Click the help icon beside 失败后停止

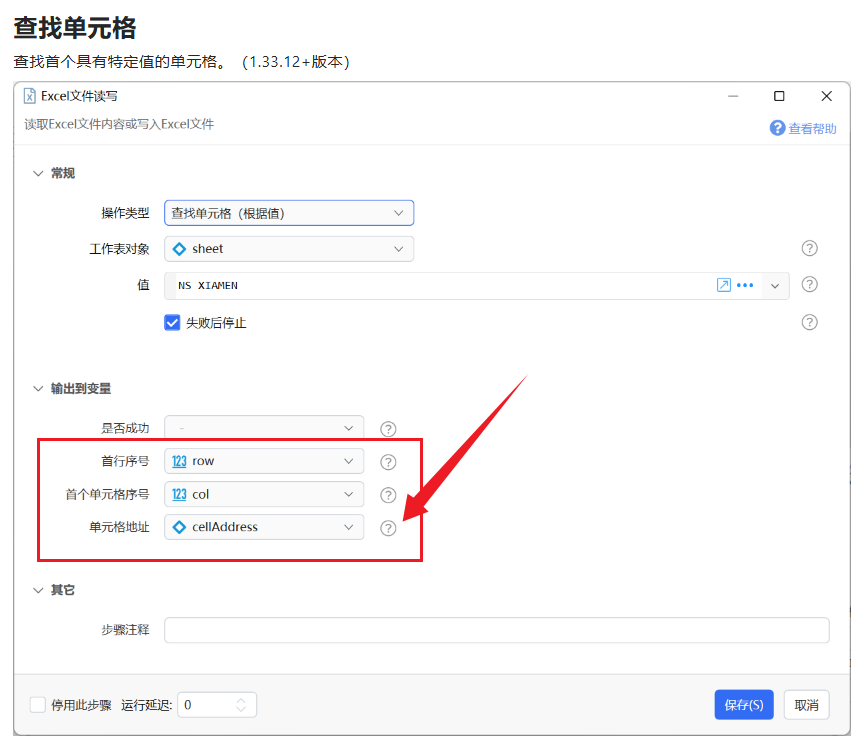coord(810,322)
